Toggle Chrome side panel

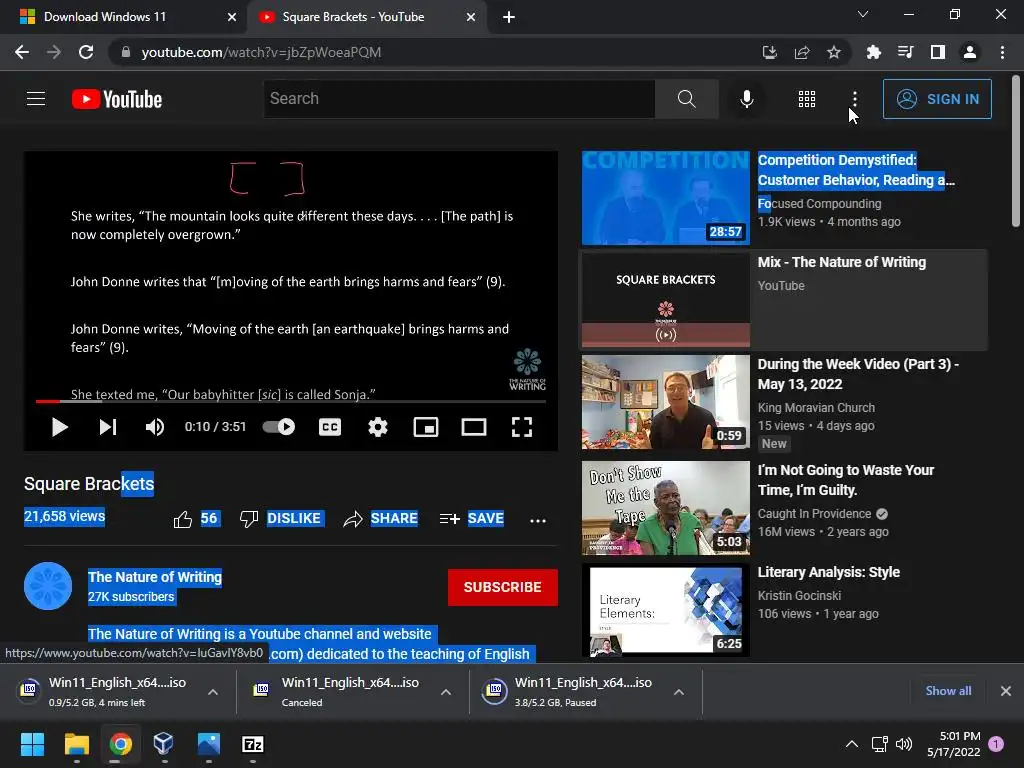tap(937, 52)
